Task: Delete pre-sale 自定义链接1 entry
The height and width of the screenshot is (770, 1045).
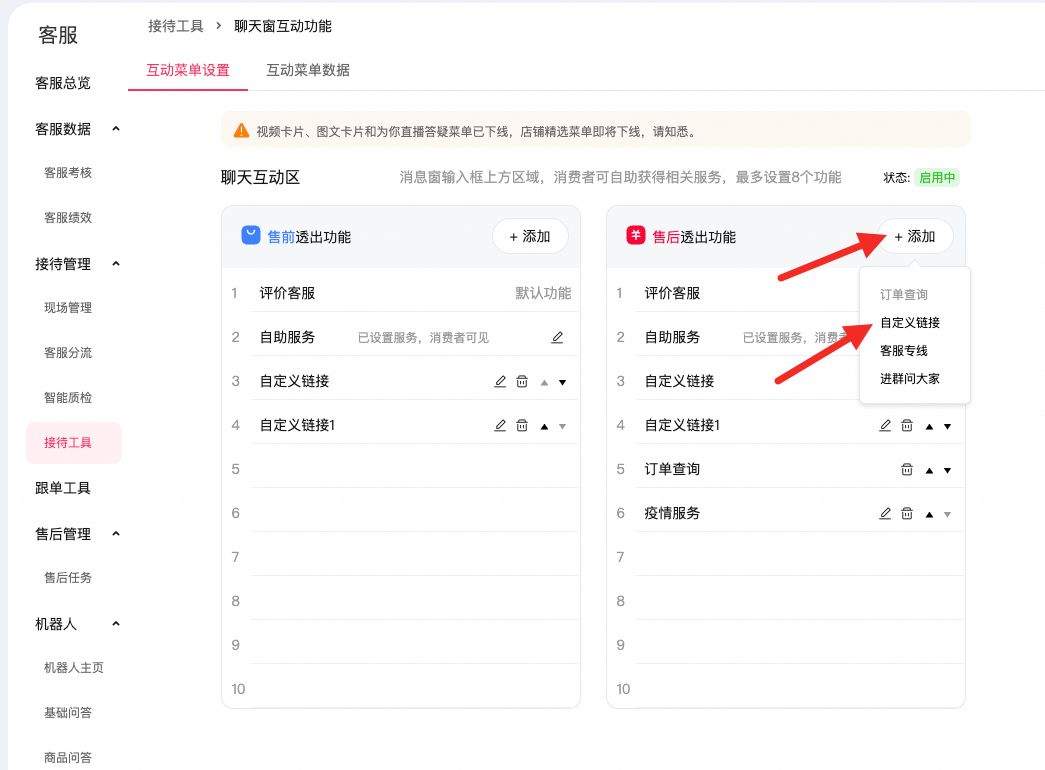Action: 522,426
